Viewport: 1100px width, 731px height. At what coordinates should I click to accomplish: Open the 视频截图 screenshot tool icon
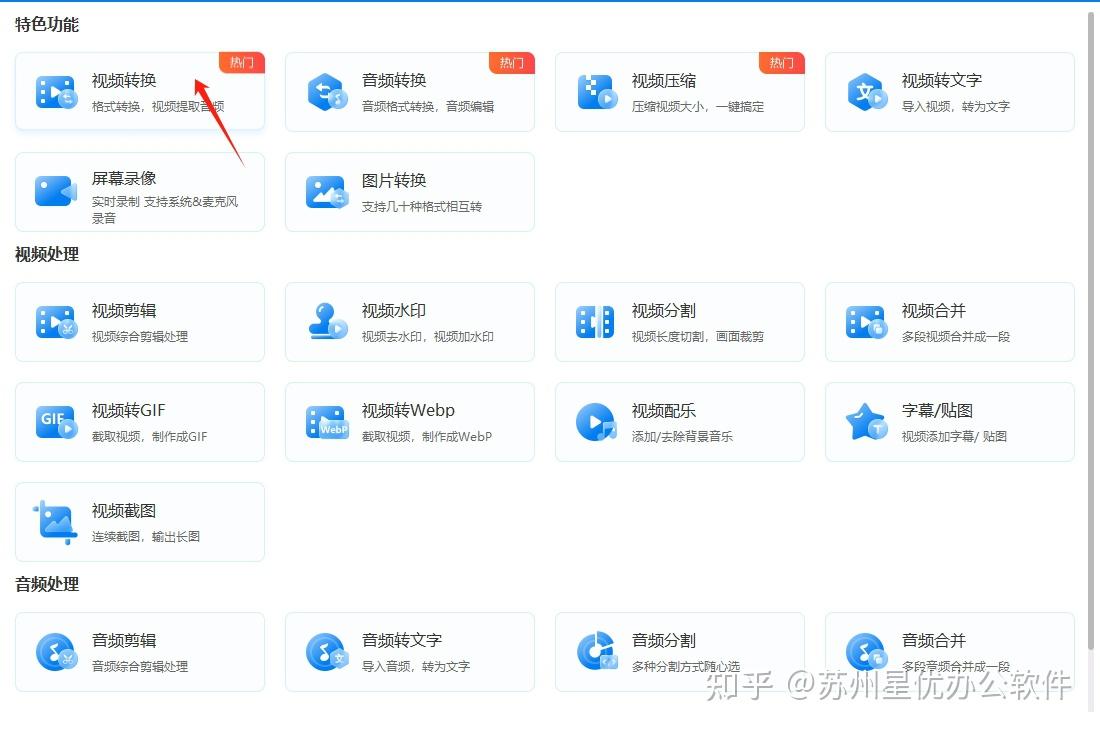pyautogui.click(x=55, y=521)
